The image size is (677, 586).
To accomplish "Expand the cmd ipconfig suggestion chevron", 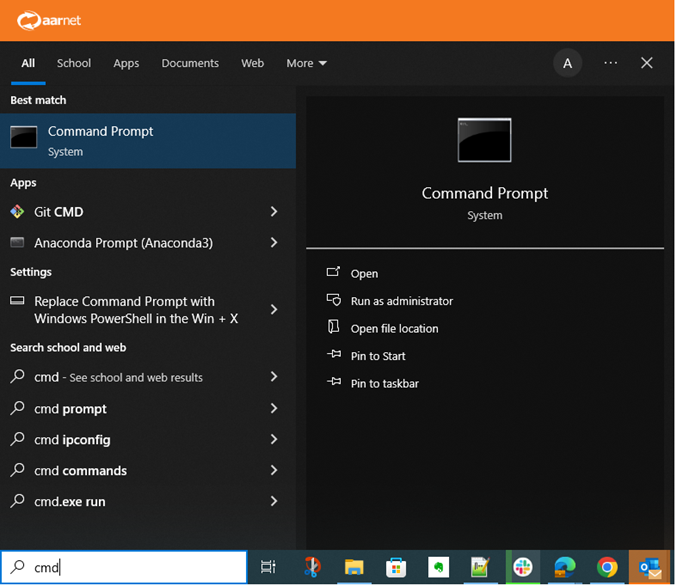I will [x=274, y=440].
